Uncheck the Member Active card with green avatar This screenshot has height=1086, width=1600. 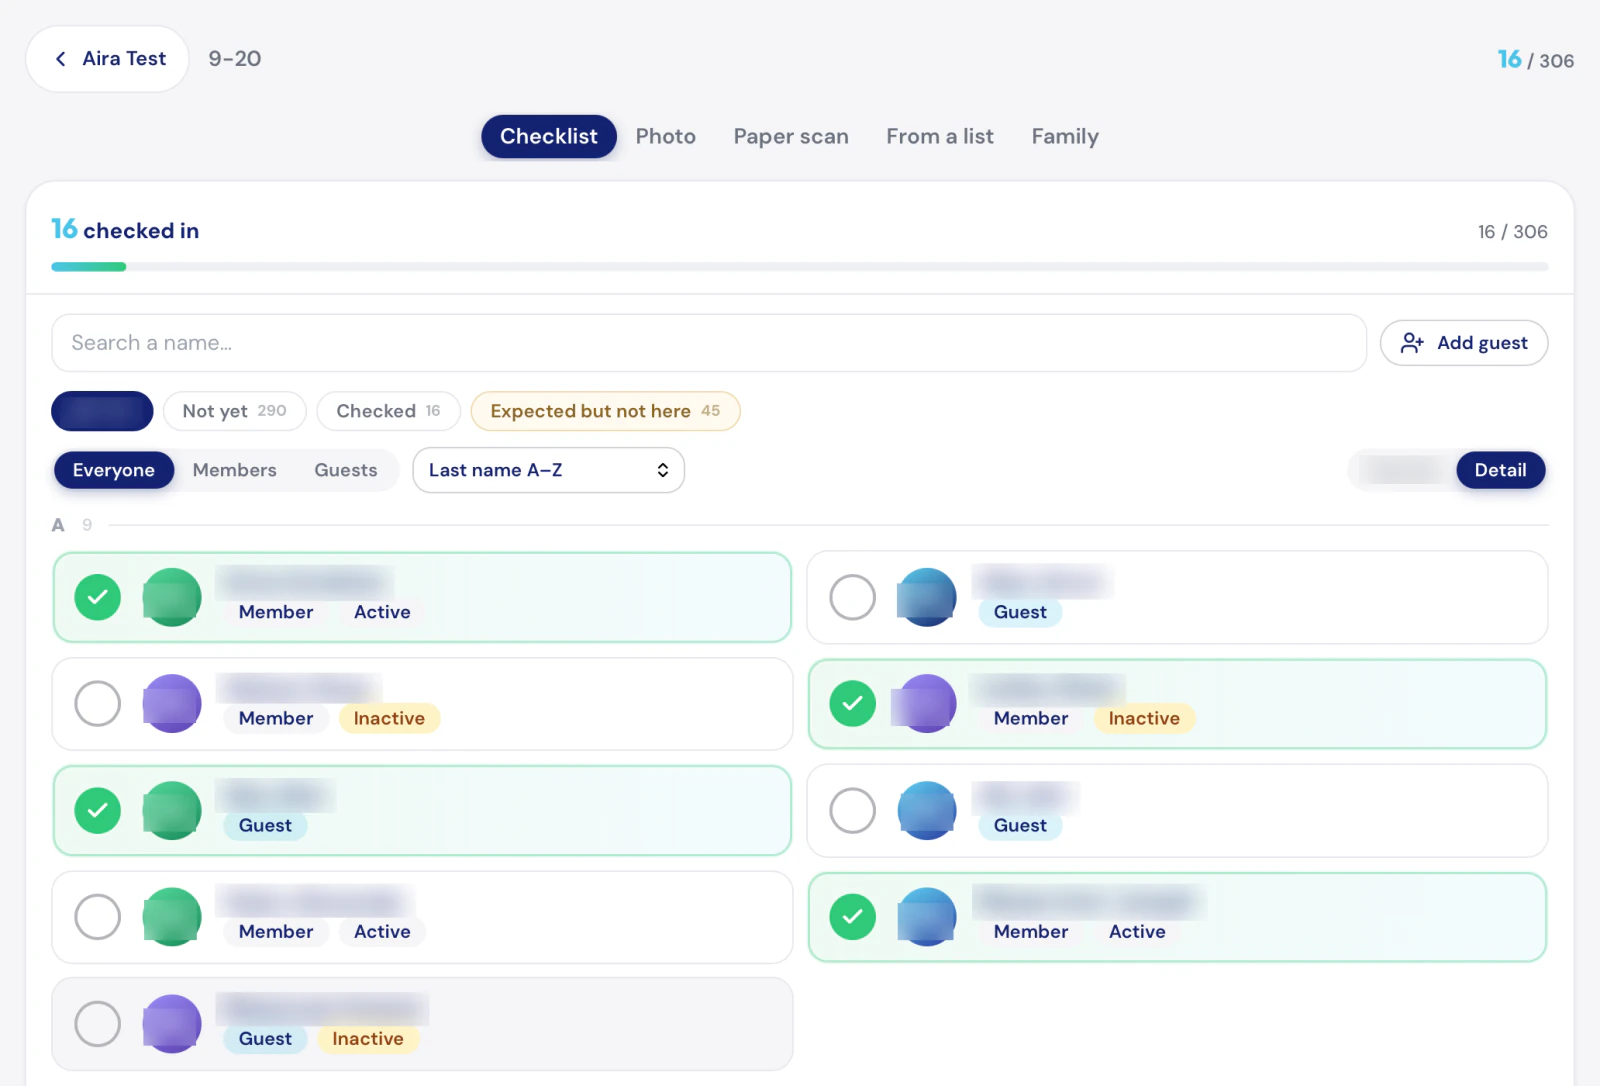pyautogui.click(x=98, y=597)
